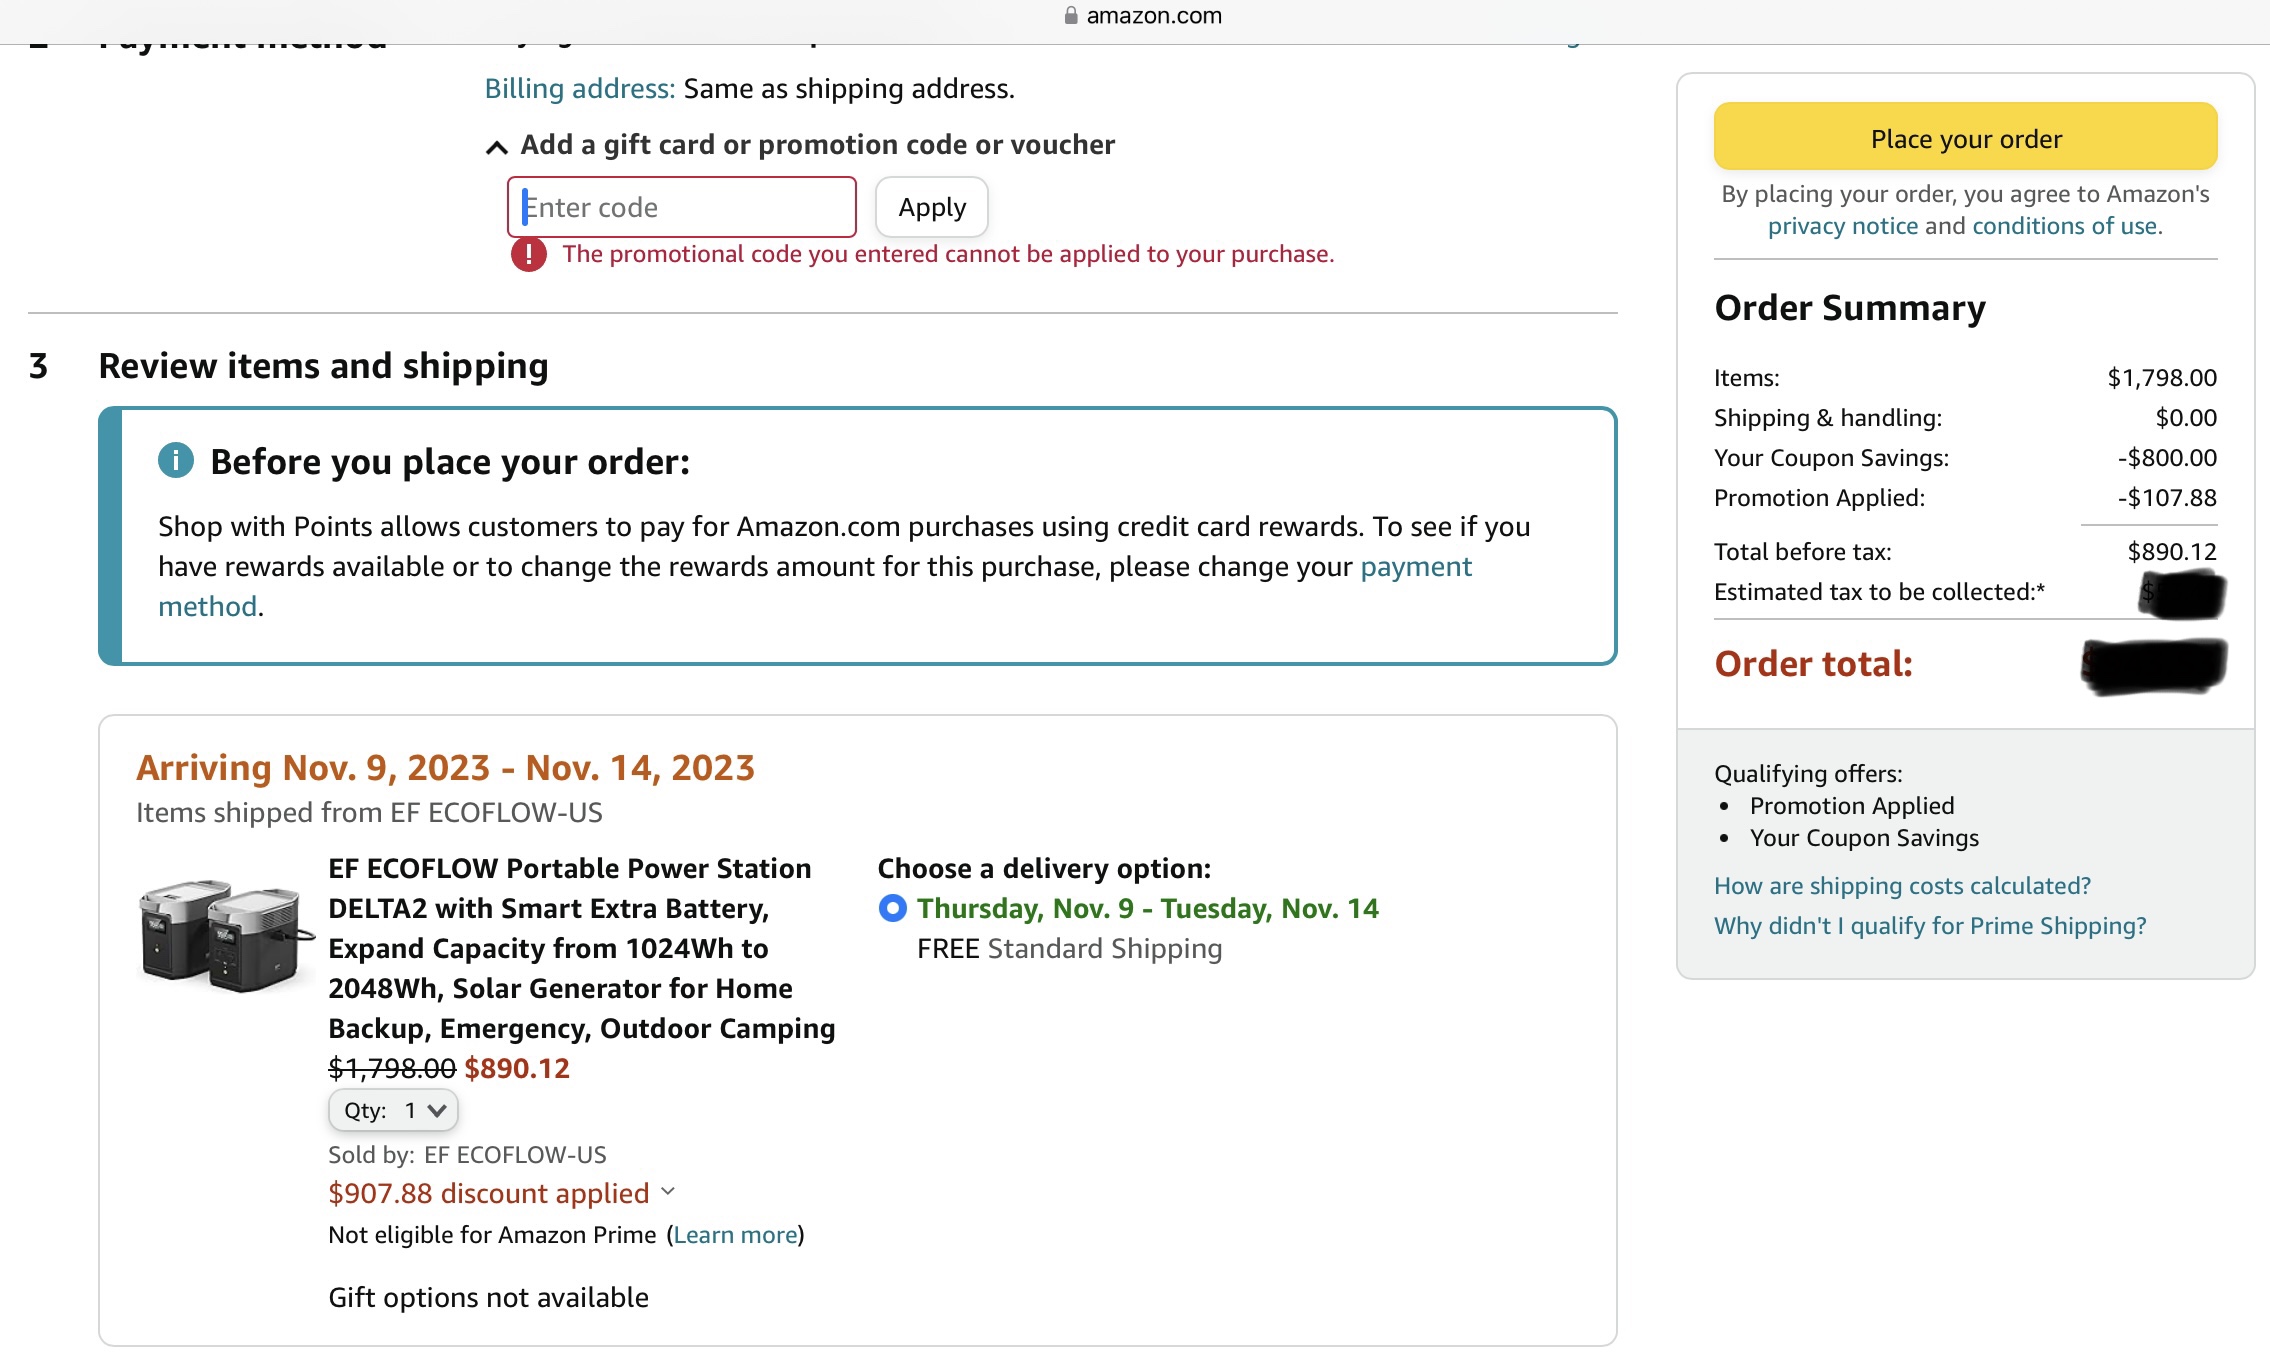Open the conditions of use link
This screenshot has height=1361, width=2270.
[2067, 226]
